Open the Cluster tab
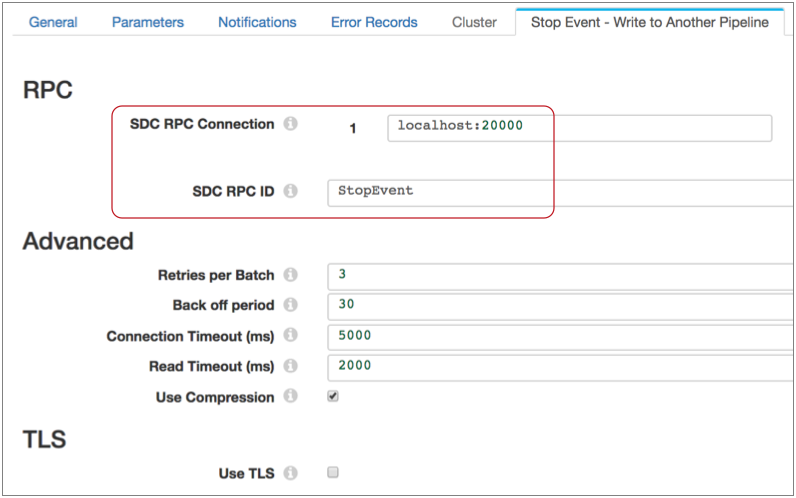796x498 pixels. tap(474, 22)
